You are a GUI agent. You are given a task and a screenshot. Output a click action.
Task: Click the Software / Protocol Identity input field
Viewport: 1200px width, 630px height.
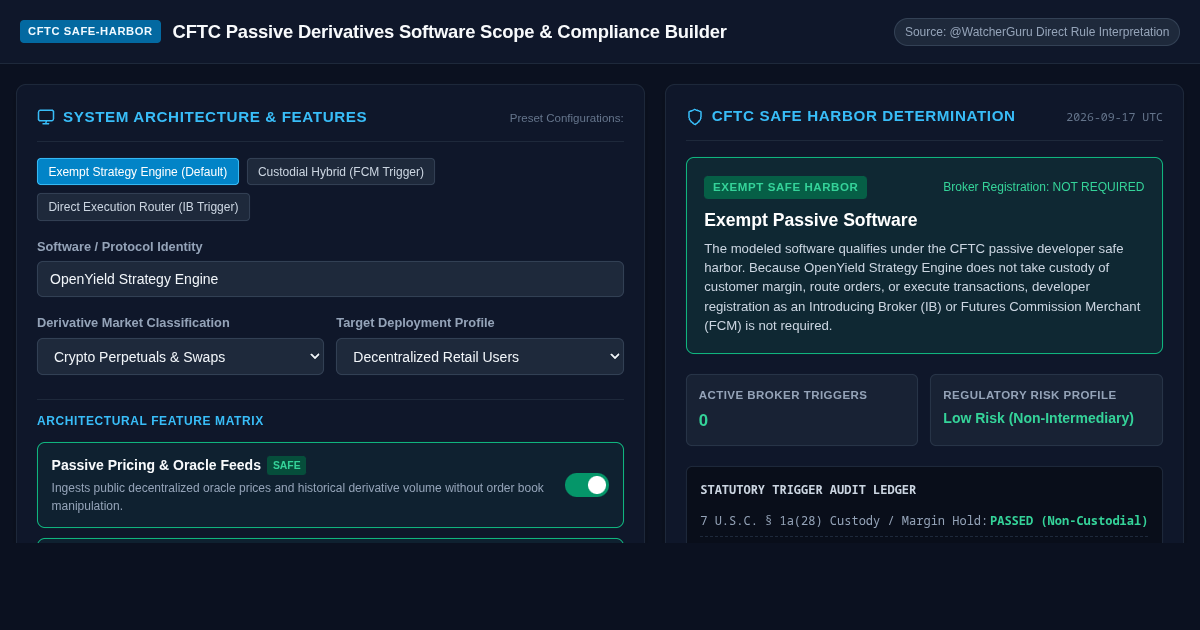pyautogui.click(x=330, y=279)
